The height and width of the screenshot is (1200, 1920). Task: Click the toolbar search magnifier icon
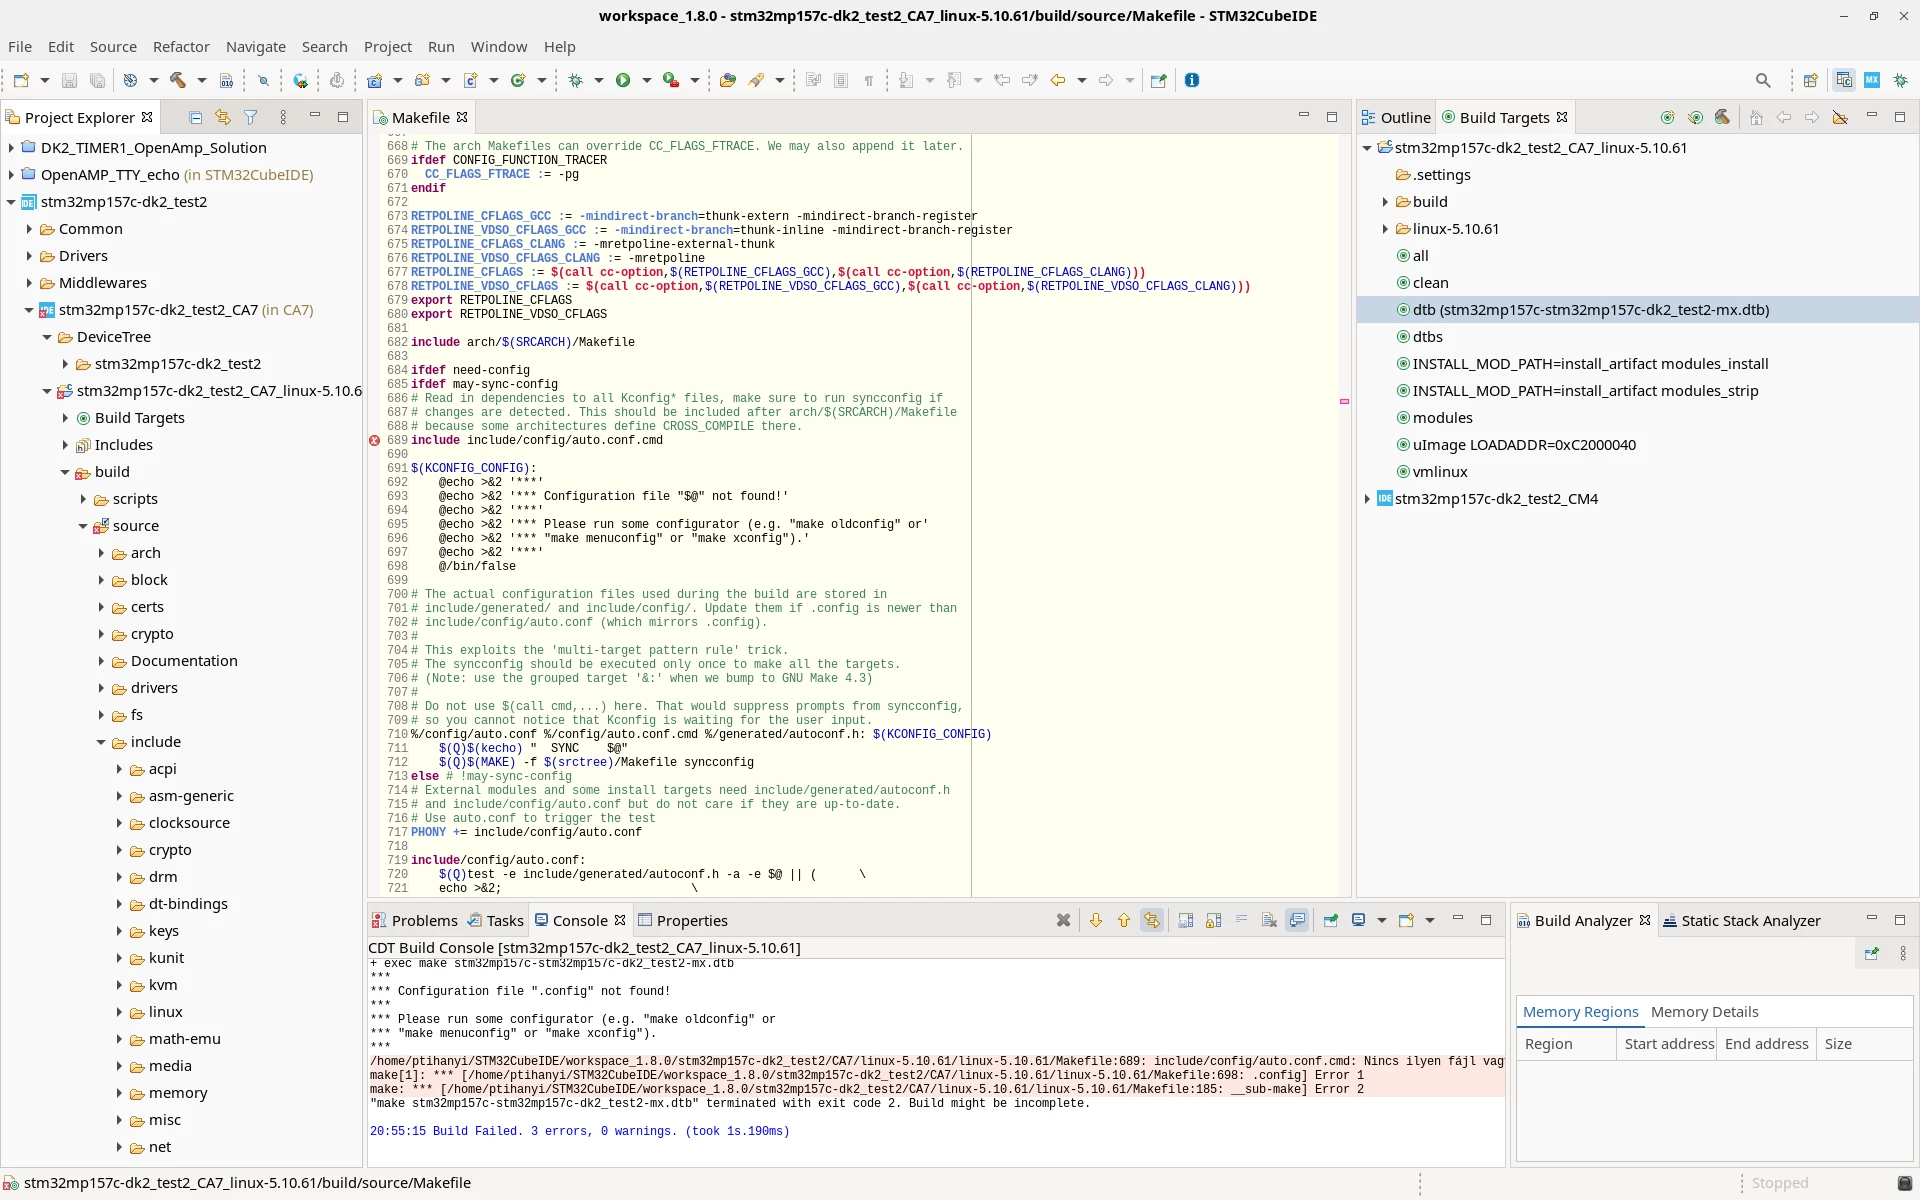(1763, 80)
